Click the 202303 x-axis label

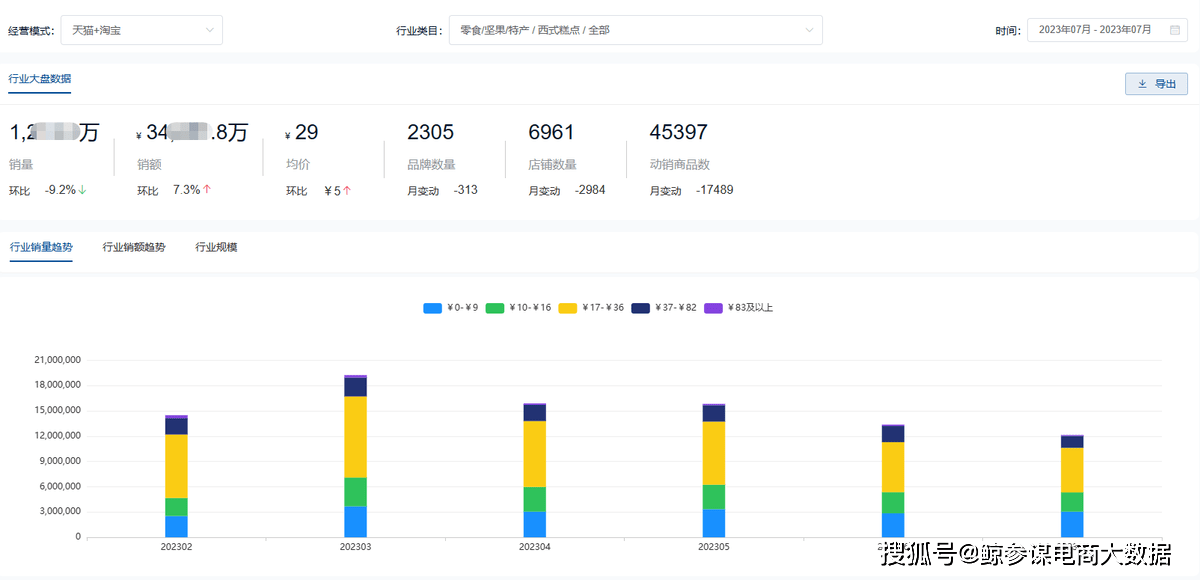(355, 547)
